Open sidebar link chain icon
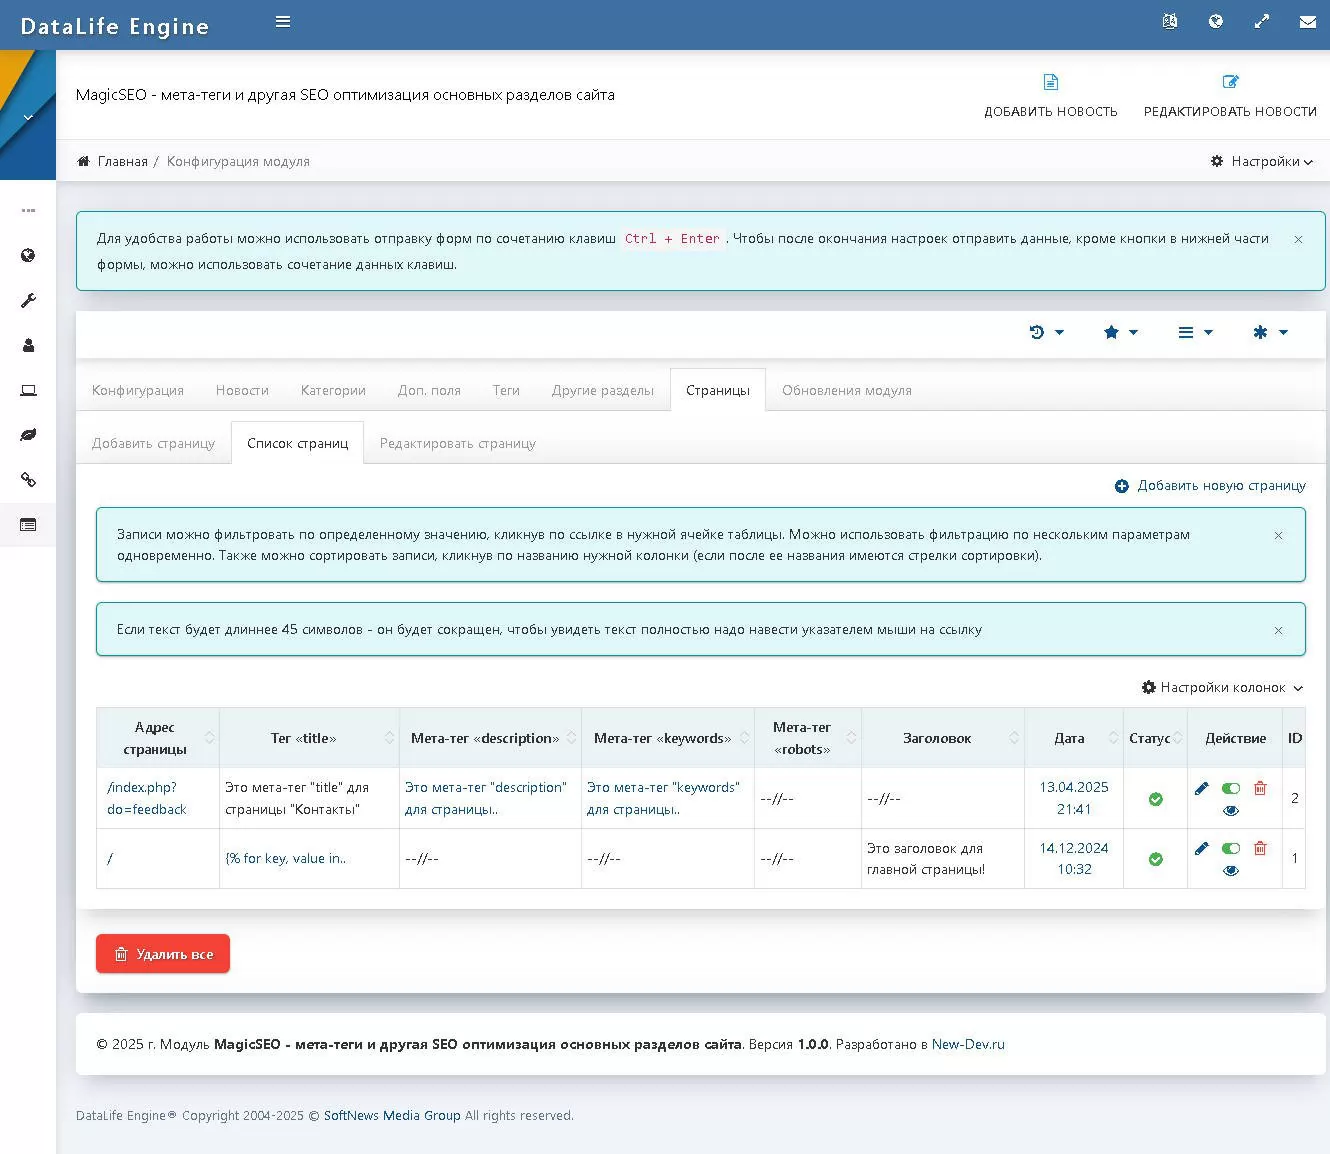Image resolution: width=1330 pixels, height=1154 pixels. [28, 480]
